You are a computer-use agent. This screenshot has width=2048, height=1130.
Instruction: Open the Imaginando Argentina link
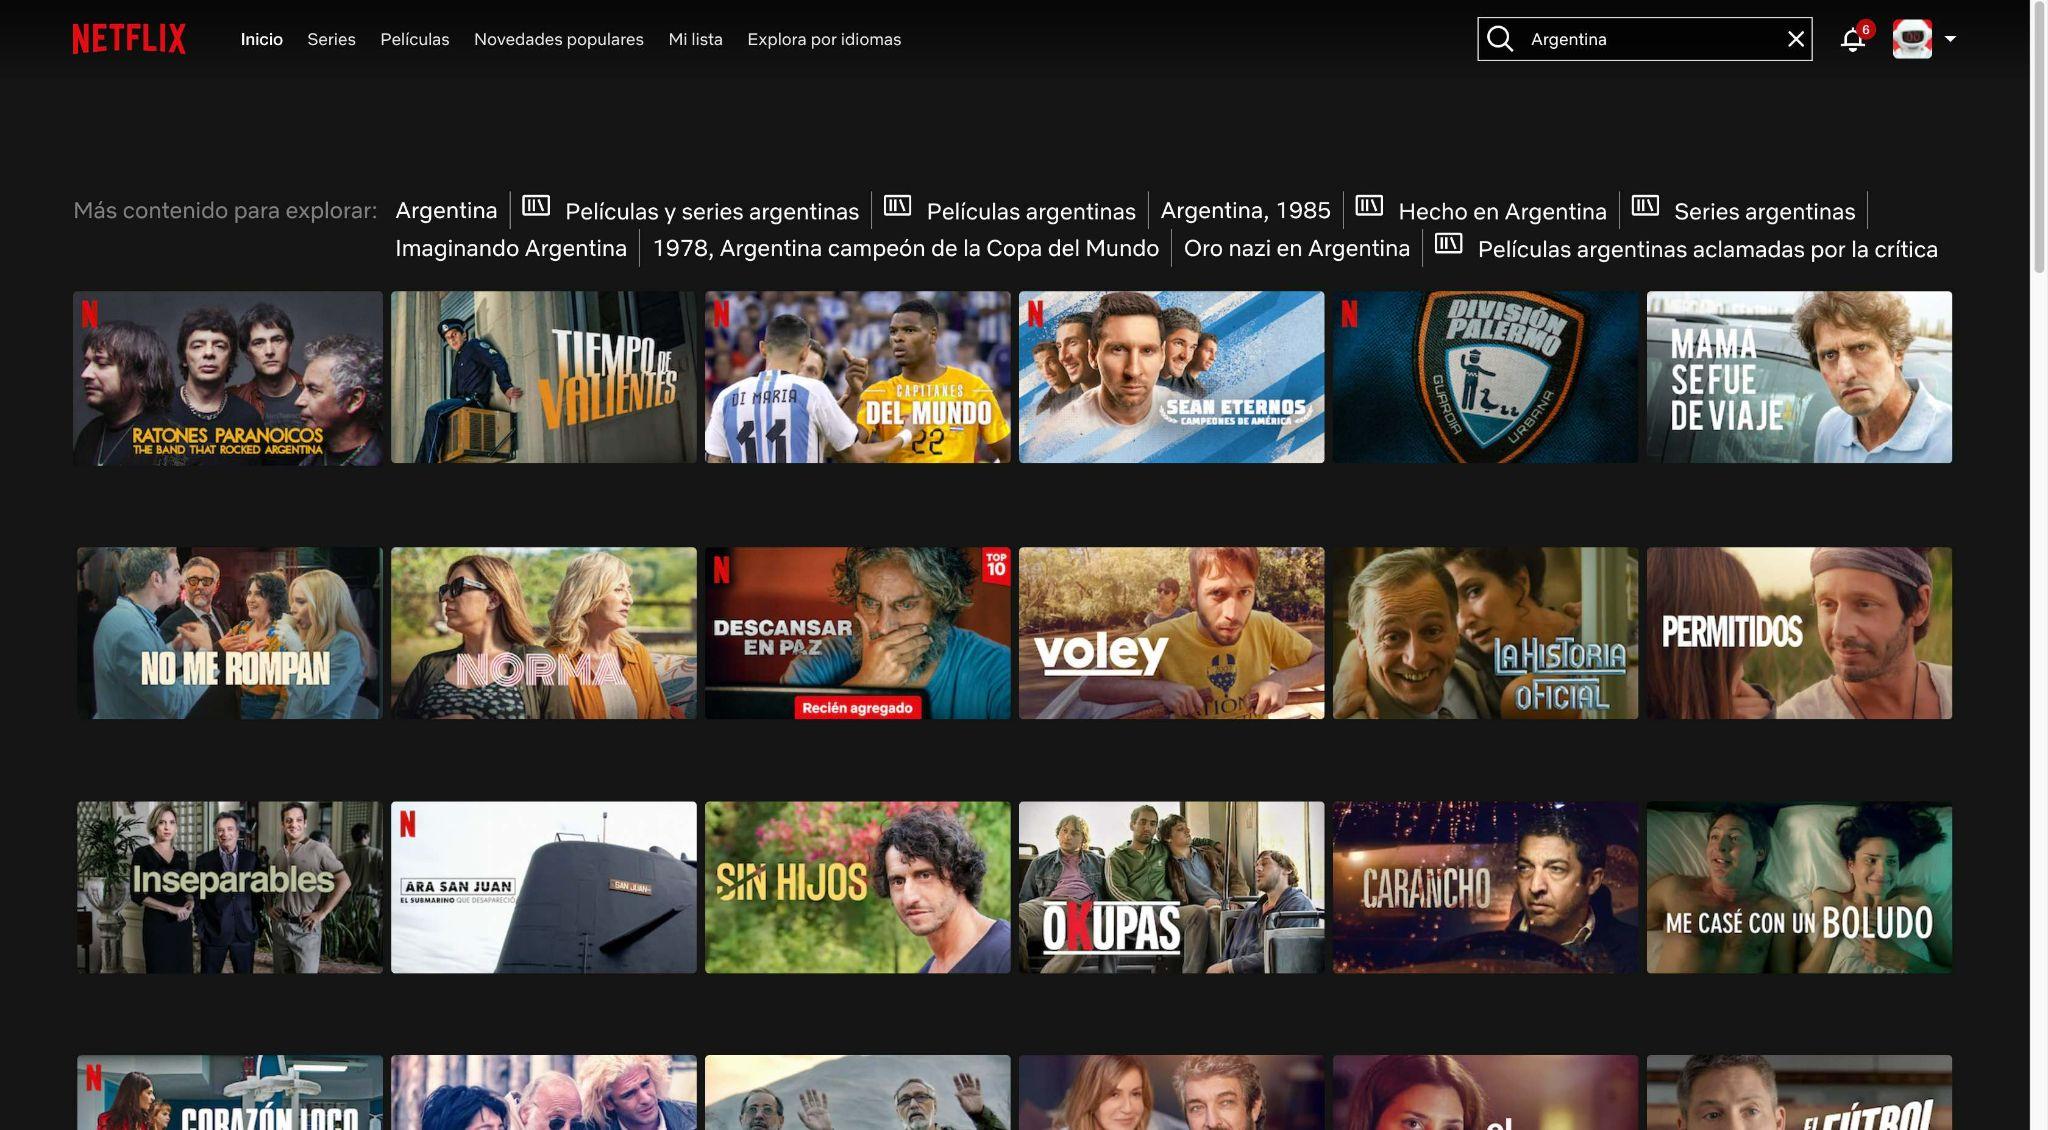tap(511, 249)
